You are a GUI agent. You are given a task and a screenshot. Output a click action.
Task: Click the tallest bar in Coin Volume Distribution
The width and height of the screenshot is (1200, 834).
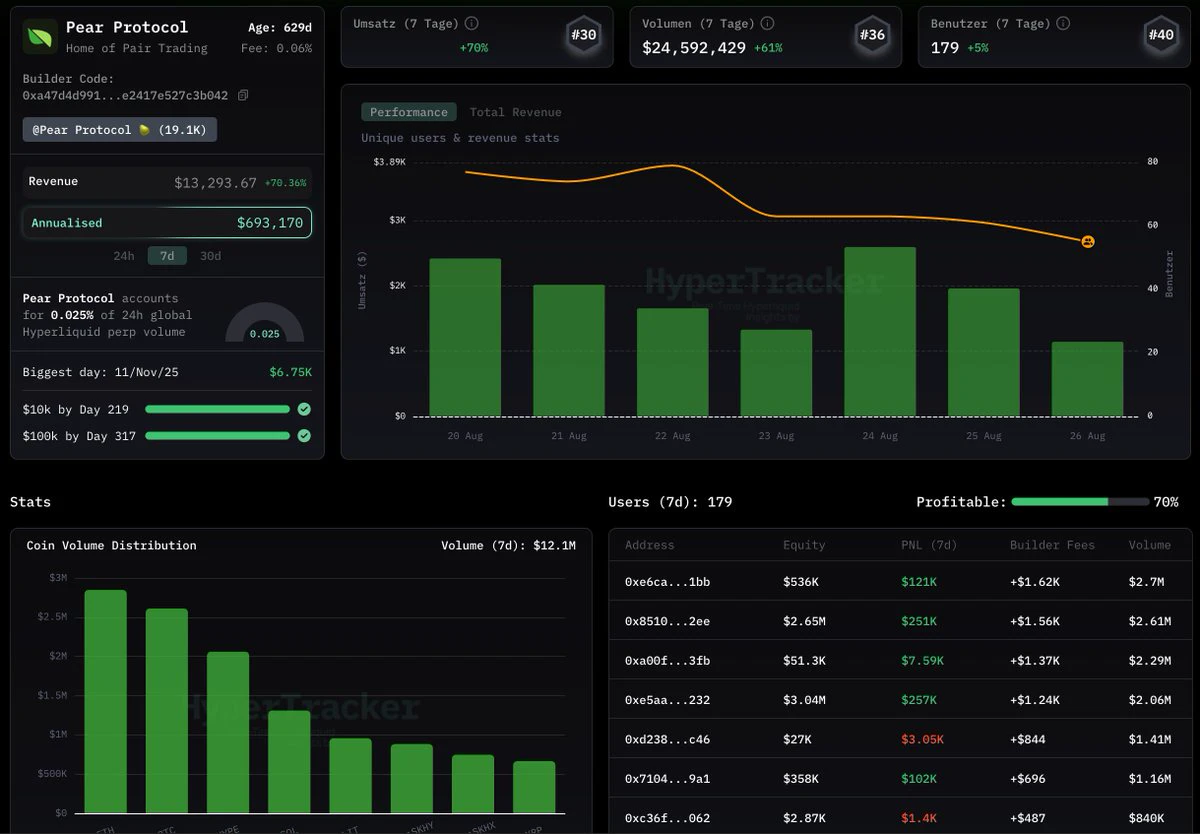tap(105, 701)
